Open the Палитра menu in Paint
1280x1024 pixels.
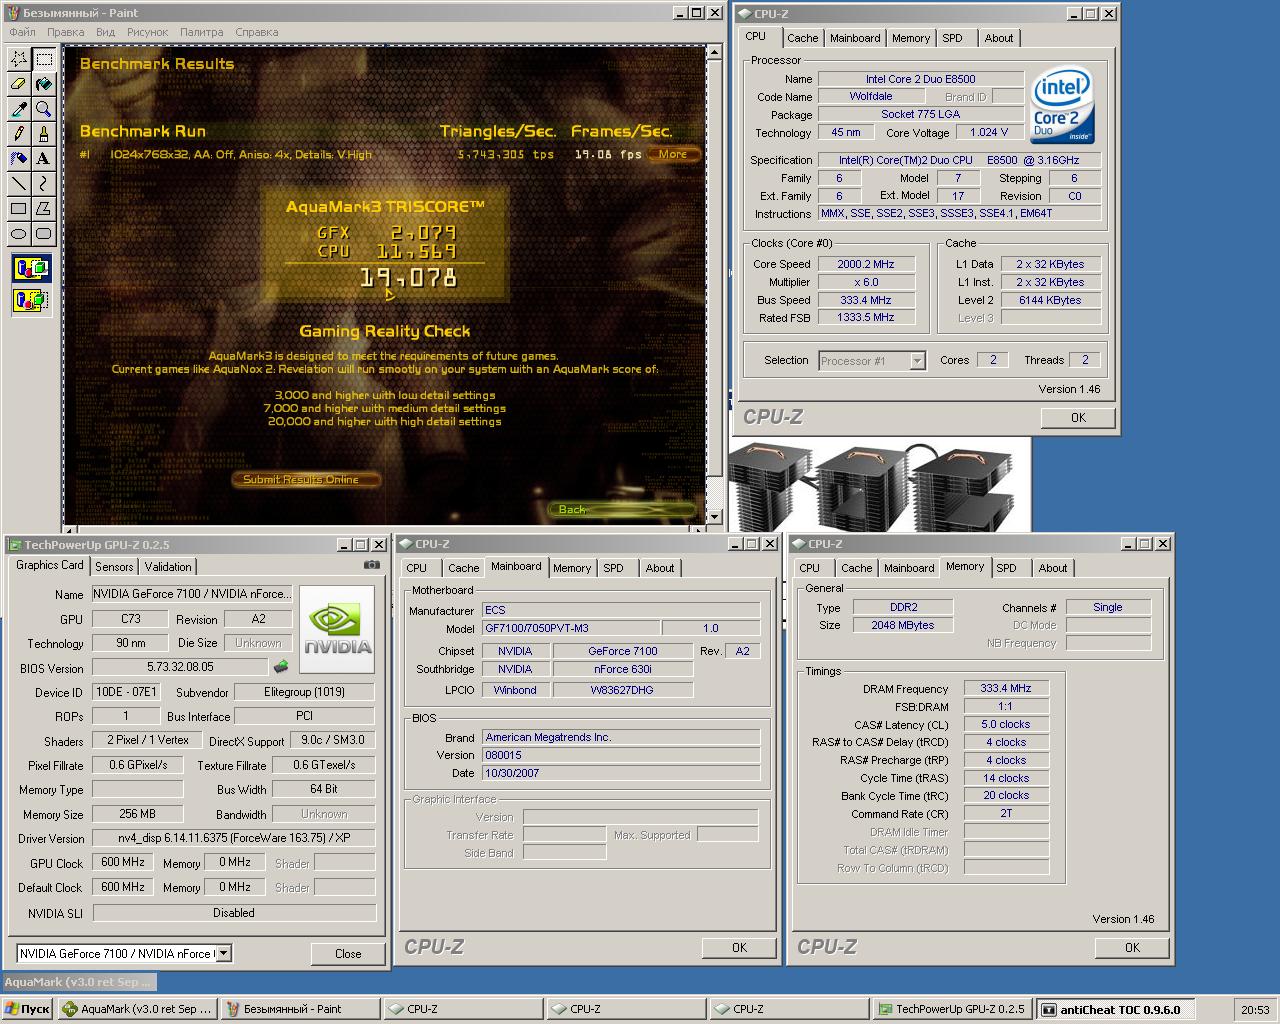pyautogui.click(x=201, y=32)
